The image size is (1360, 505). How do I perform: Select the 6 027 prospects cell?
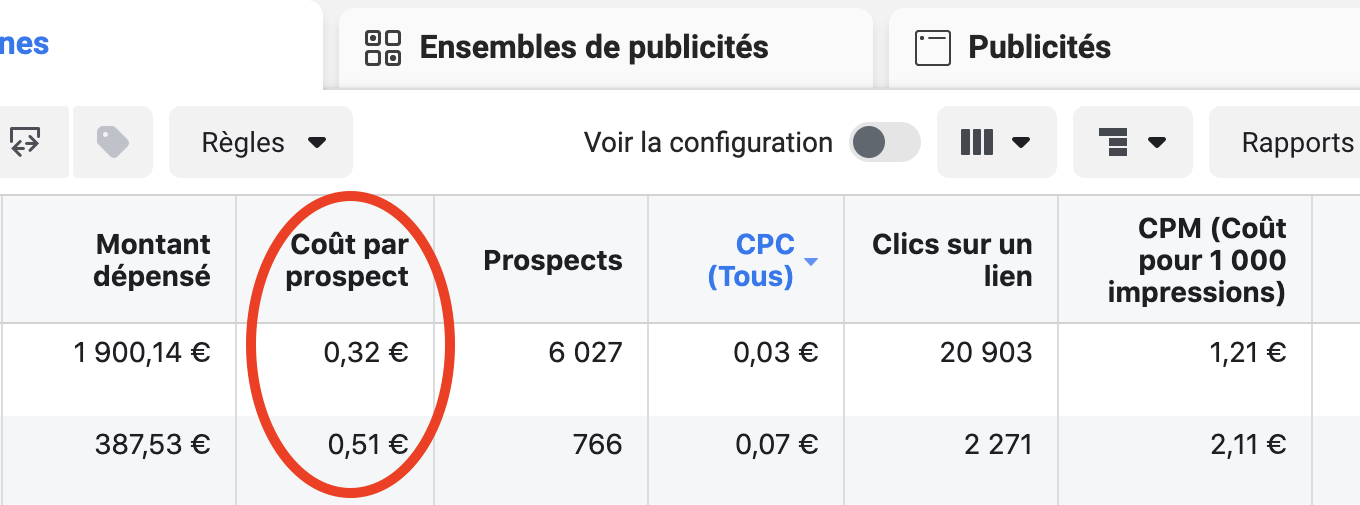pyautogui.click(x=585, y=352)
